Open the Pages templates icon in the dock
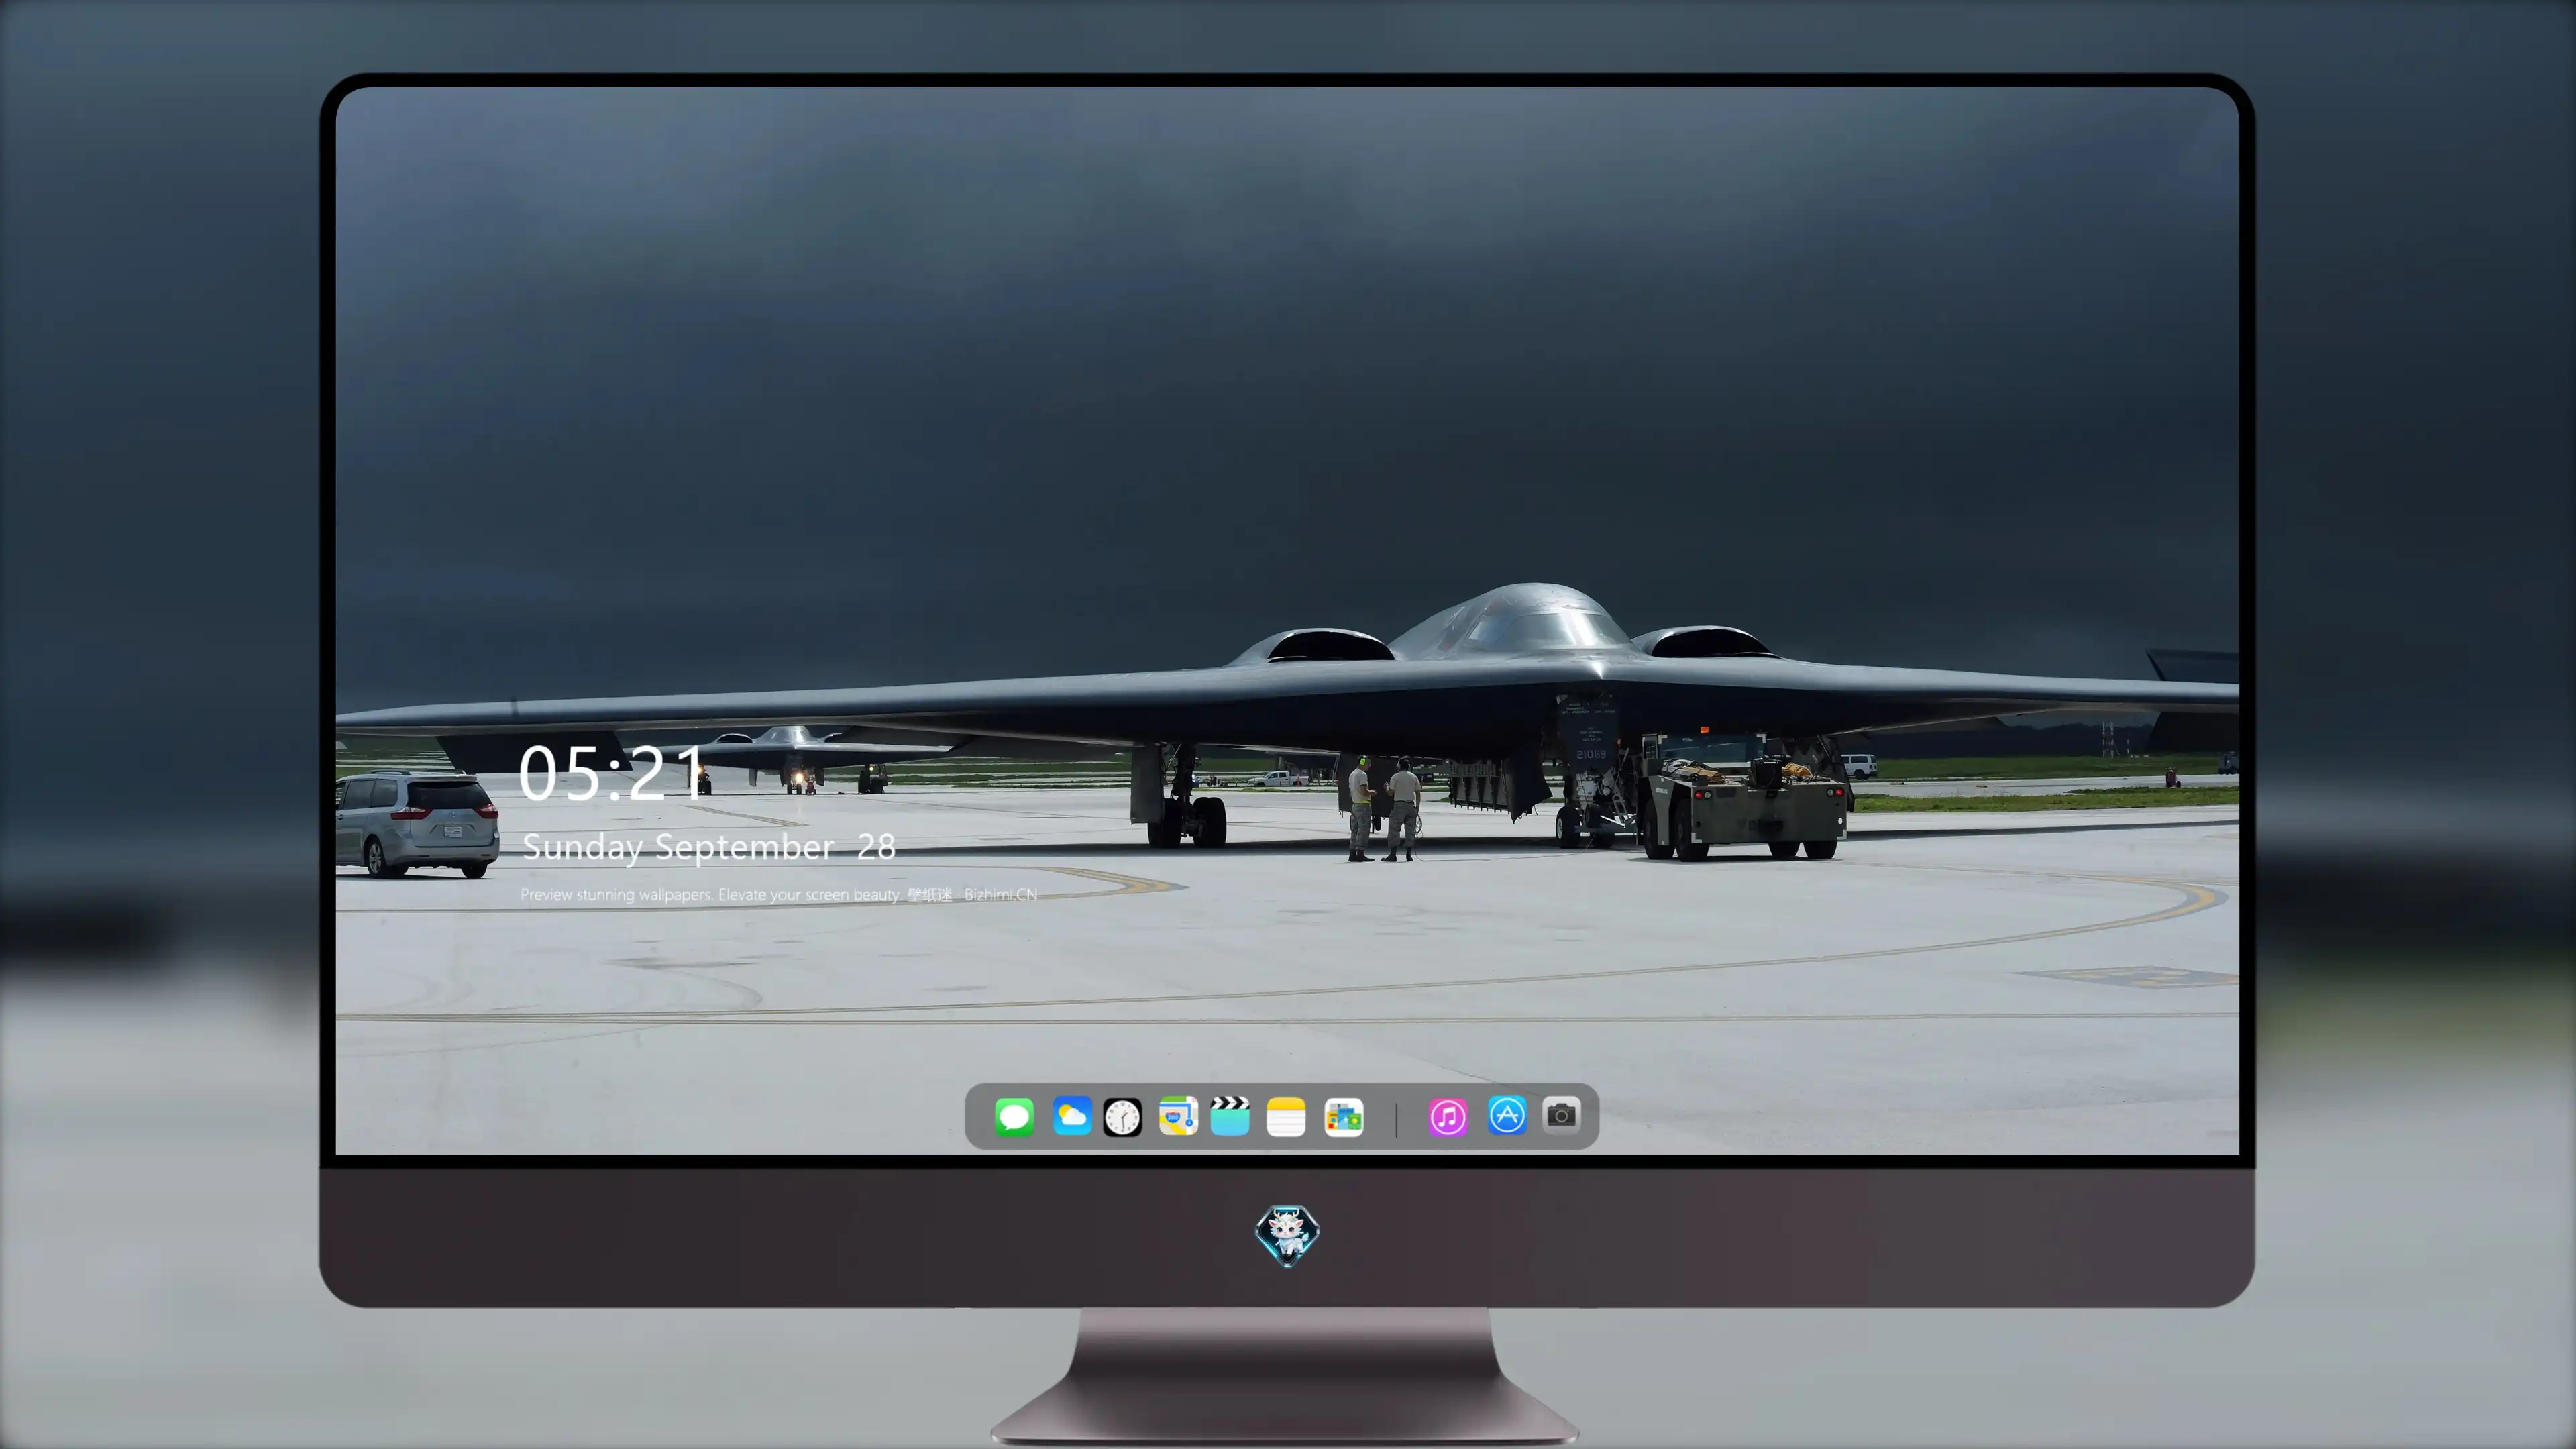The image size is (2576, 1449). point(1344,1117)
